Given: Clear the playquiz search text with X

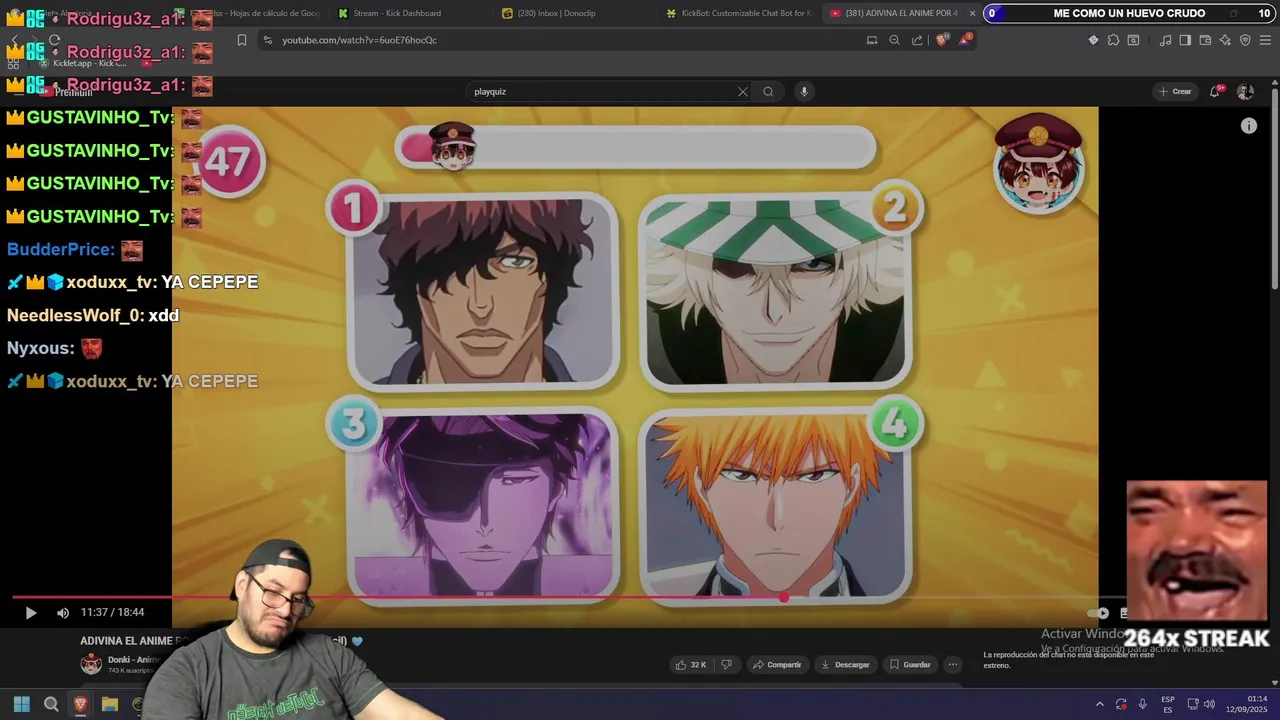Looking at the screenshot, I should pos(742,91).
